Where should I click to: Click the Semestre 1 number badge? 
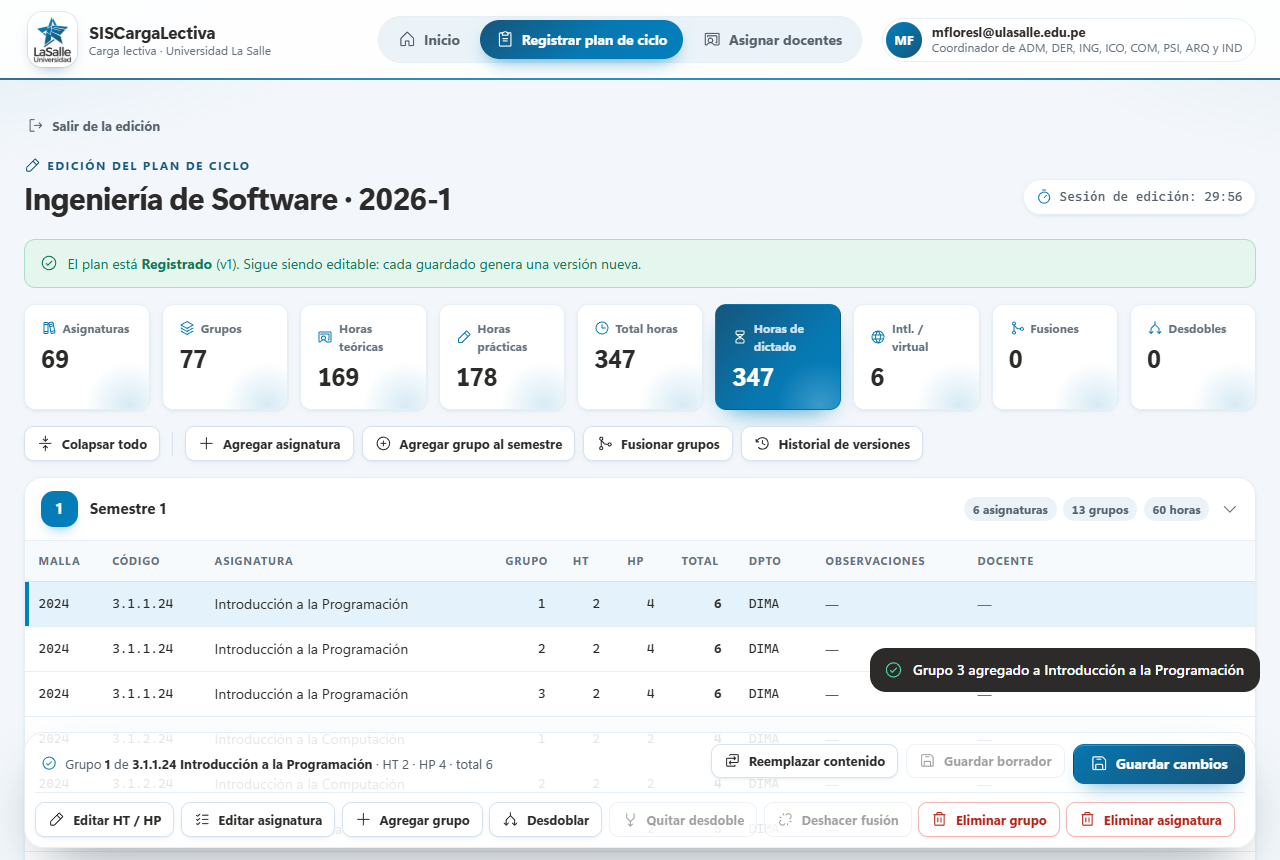(59, 509)
